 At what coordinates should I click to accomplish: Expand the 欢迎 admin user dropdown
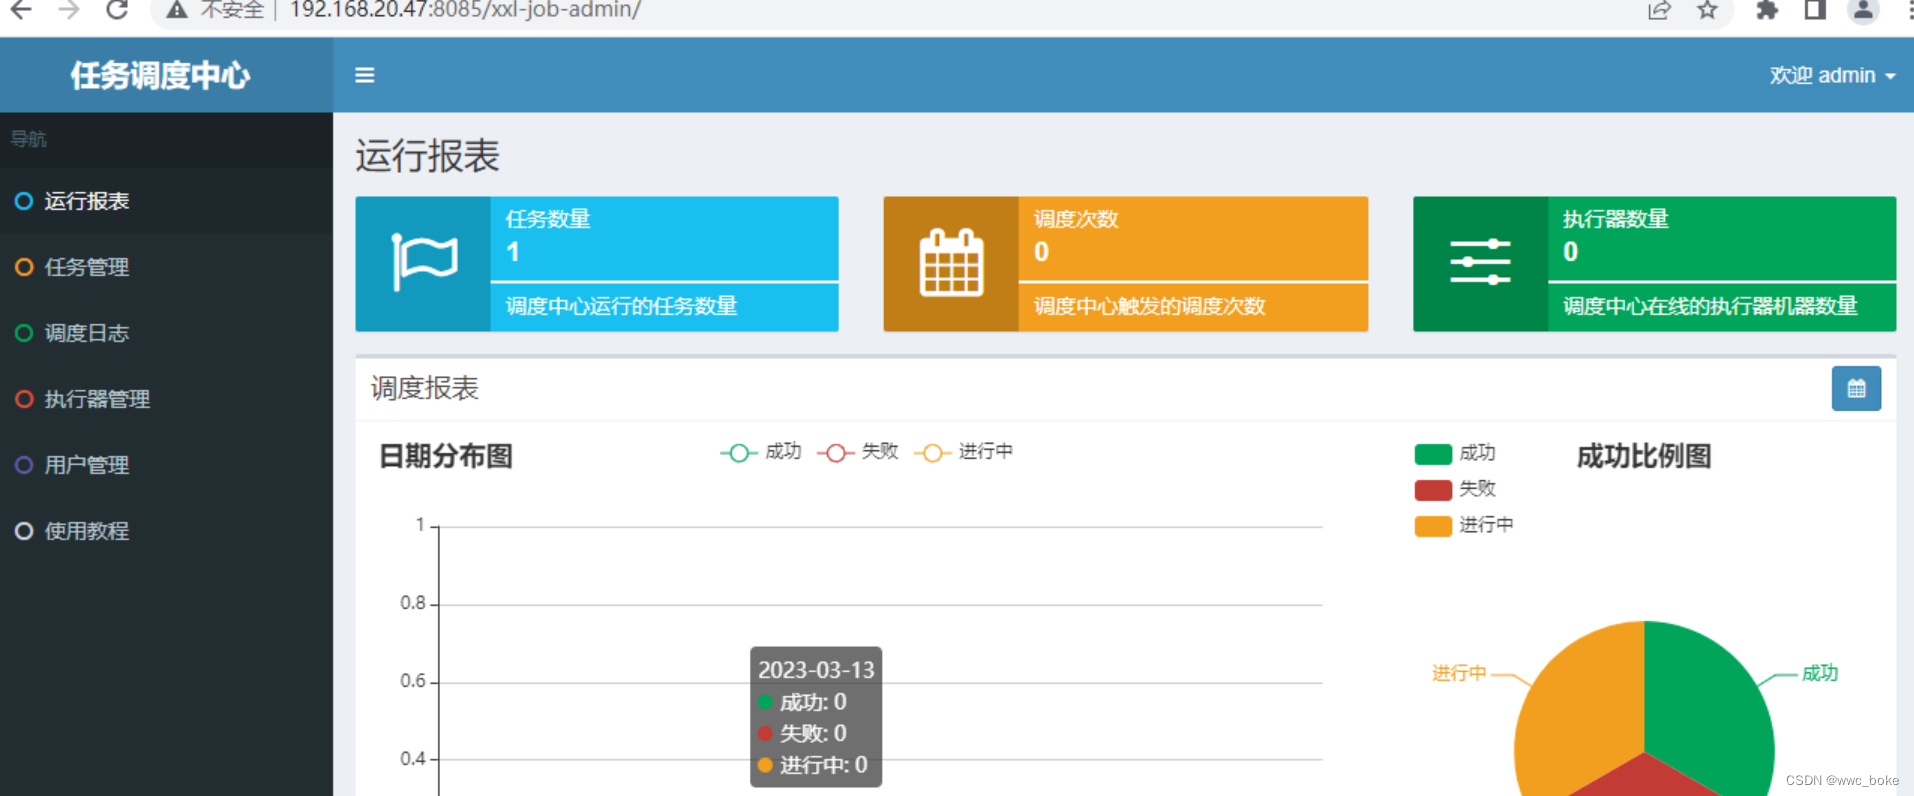(1832, 75)
